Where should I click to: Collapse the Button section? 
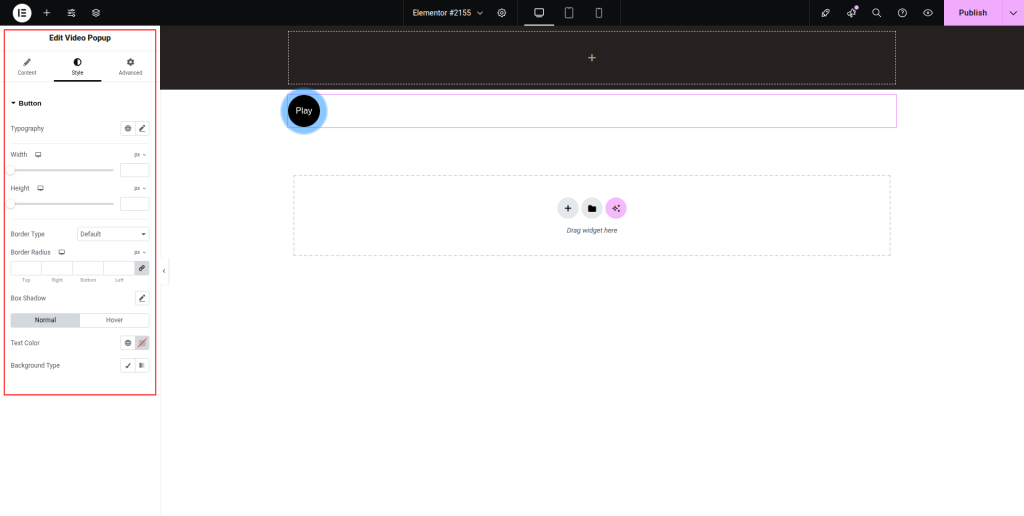(26, 103)
